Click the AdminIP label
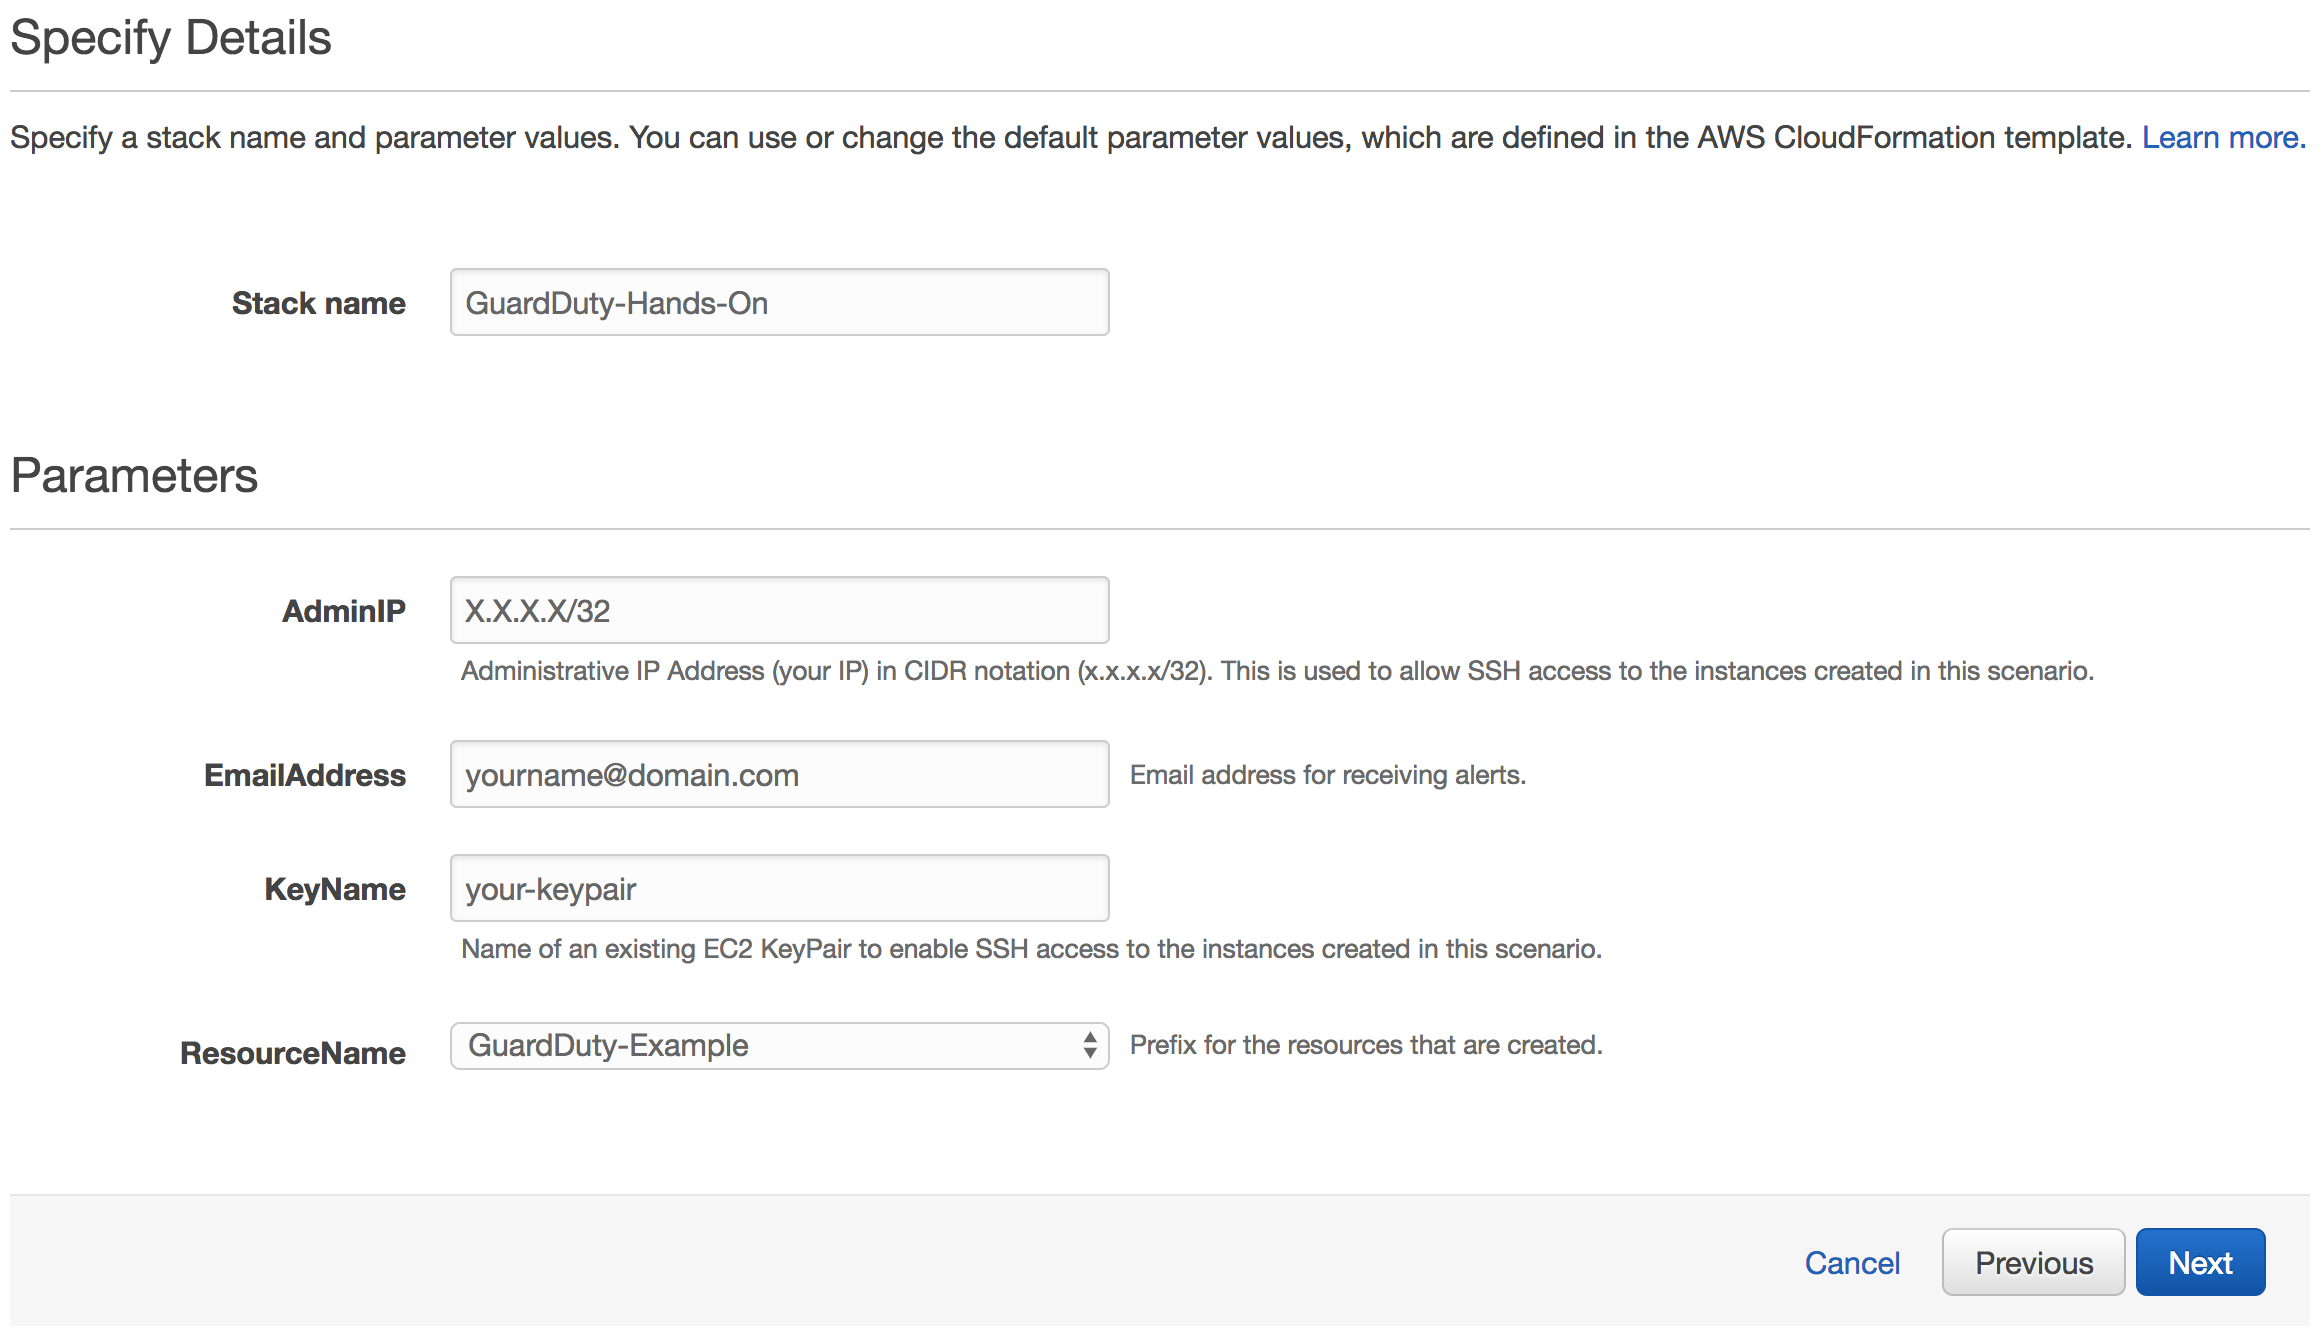 (x=344, y=611)
